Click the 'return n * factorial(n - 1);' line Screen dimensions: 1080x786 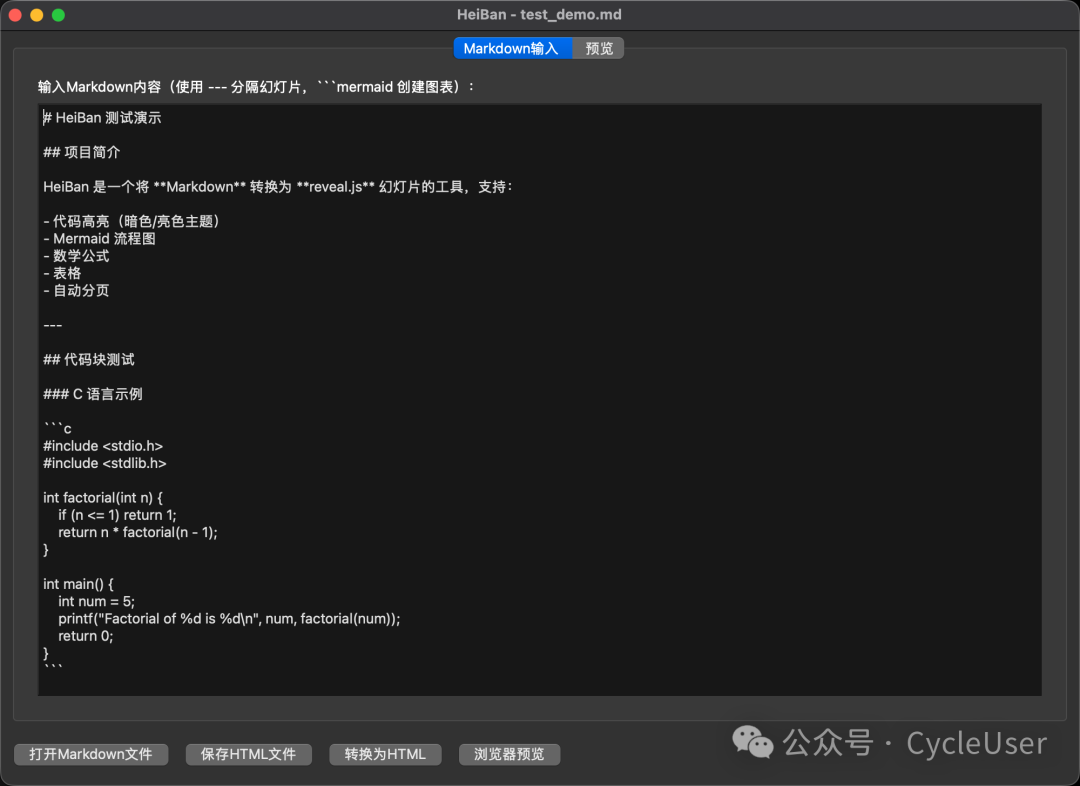click(x=138, y=532)
